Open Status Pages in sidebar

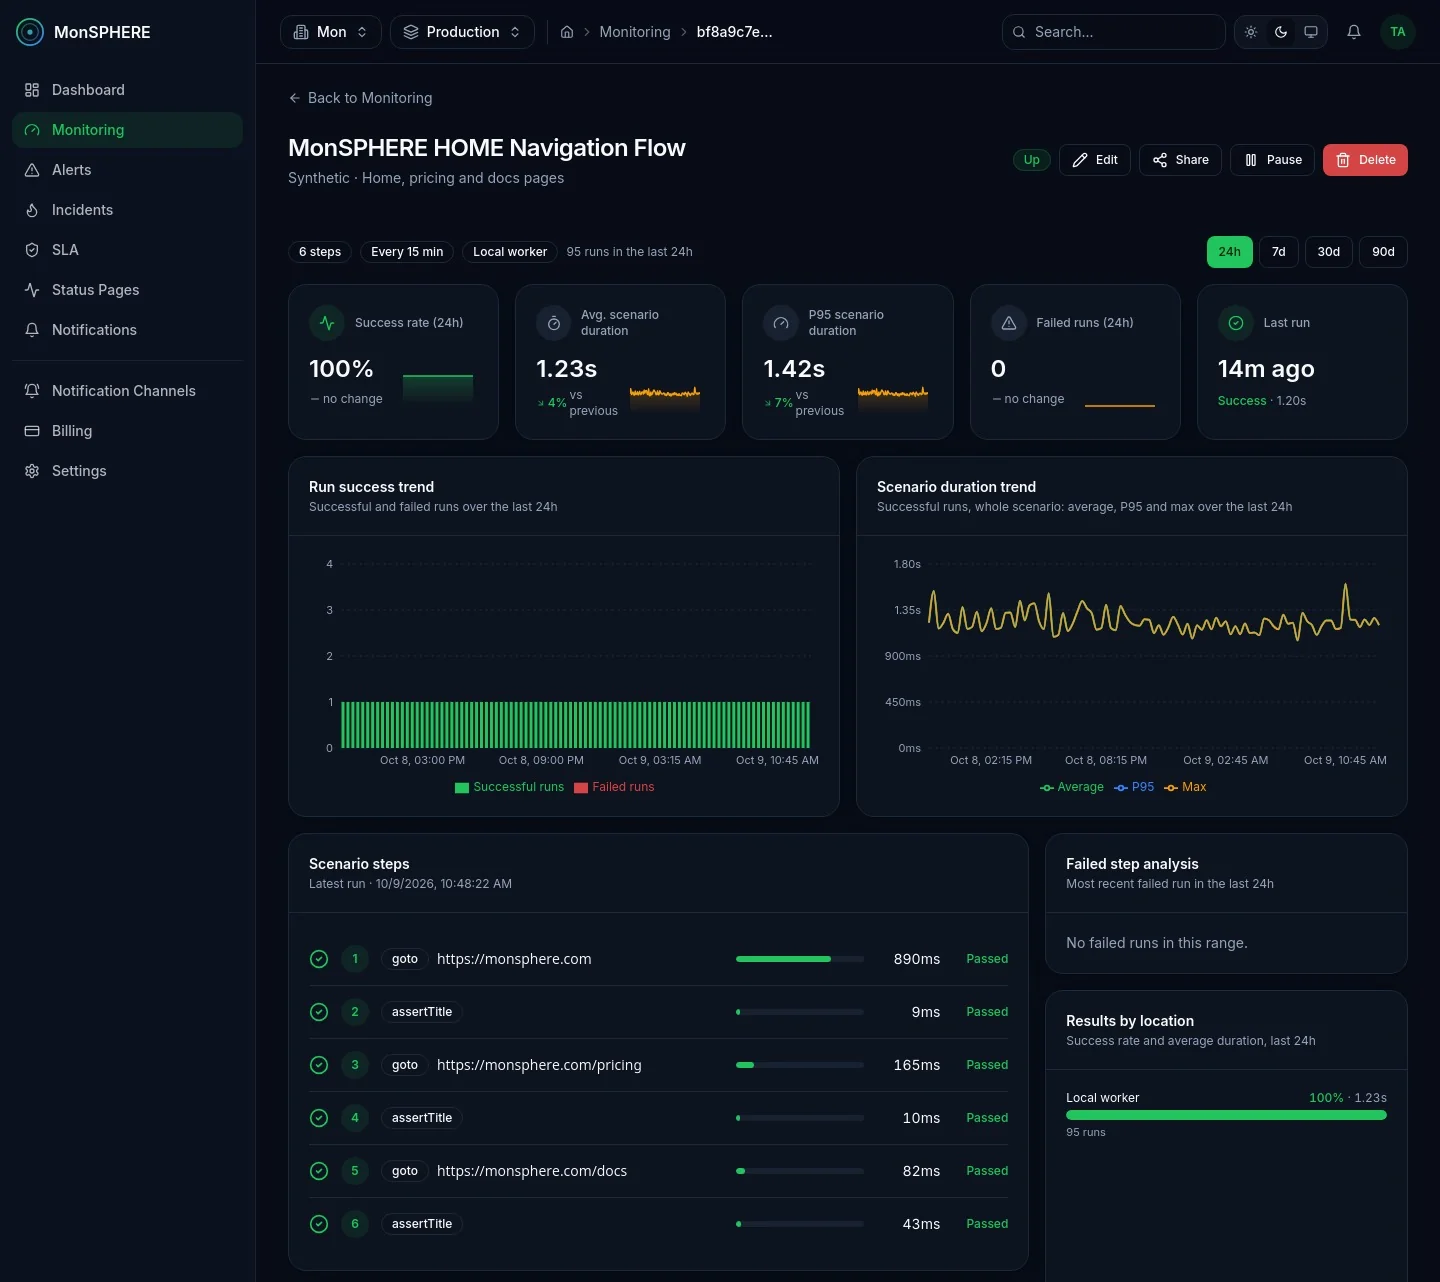[x=127, y=290]
